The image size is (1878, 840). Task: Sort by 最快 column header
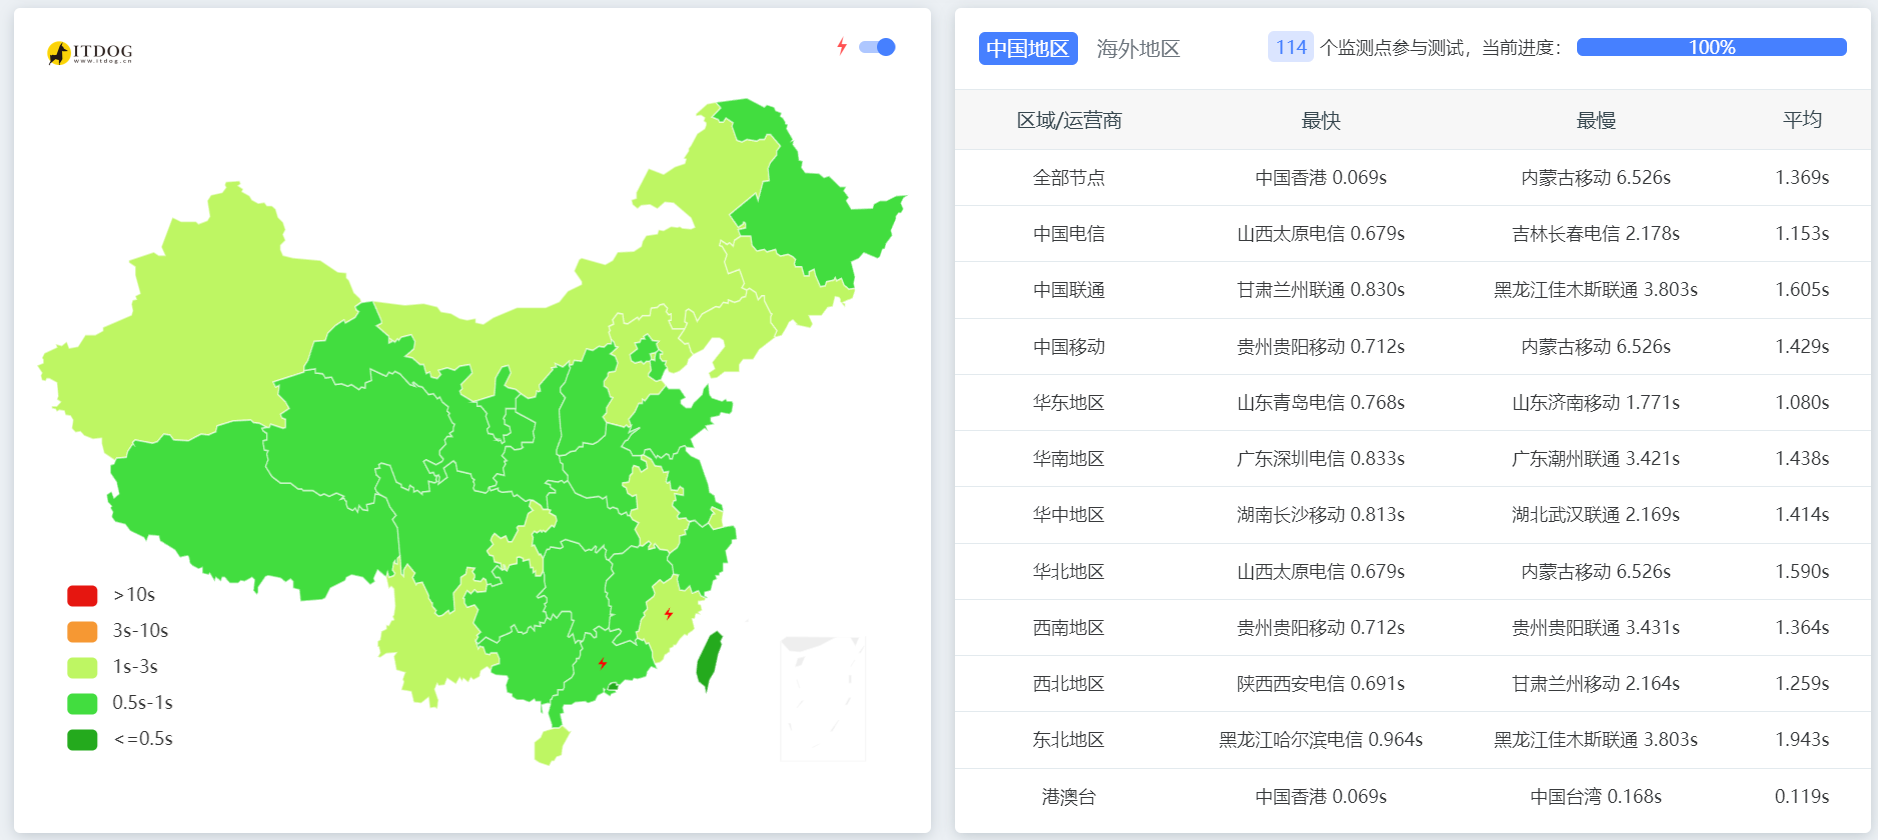click(1320, 120)
